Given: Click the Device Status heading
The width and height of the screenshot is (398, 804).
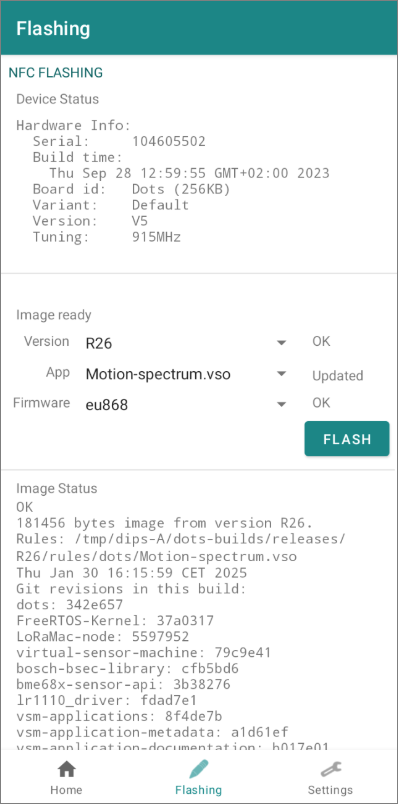Looking at the screenshot, I should 57,99.
